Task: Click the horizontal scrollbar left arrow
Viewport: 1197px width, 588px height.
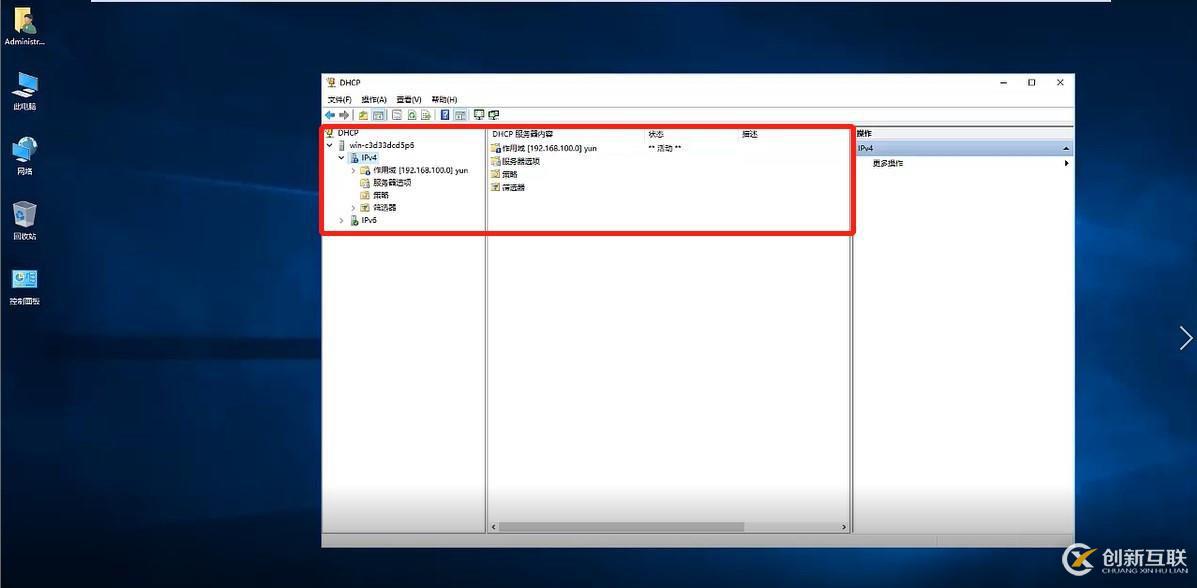Action: point(493,527)
